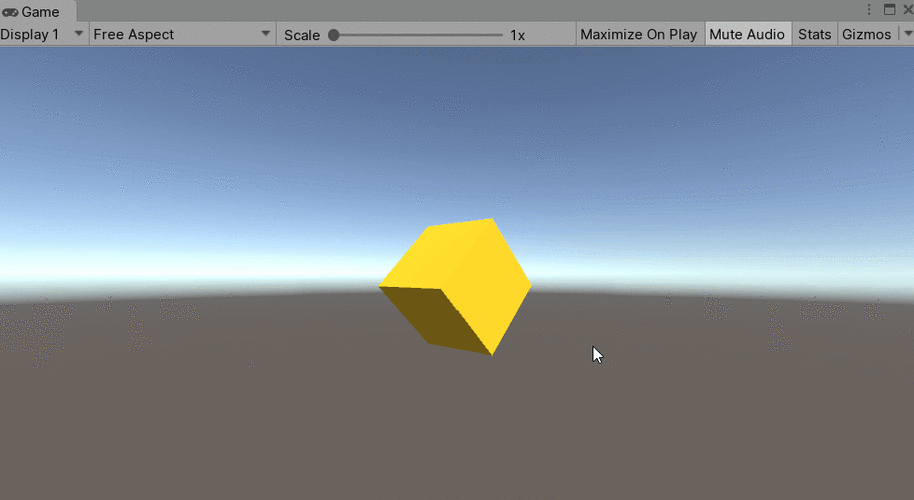
Task: Open the Display 1 dropdown
Action: 44,34
